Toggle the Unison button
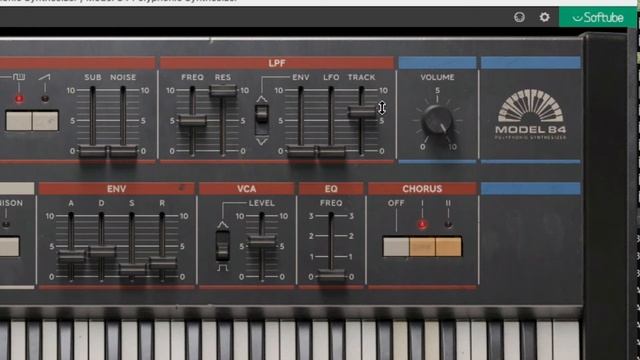This screenshot has width=640, height=360. [x=9, y=247]
